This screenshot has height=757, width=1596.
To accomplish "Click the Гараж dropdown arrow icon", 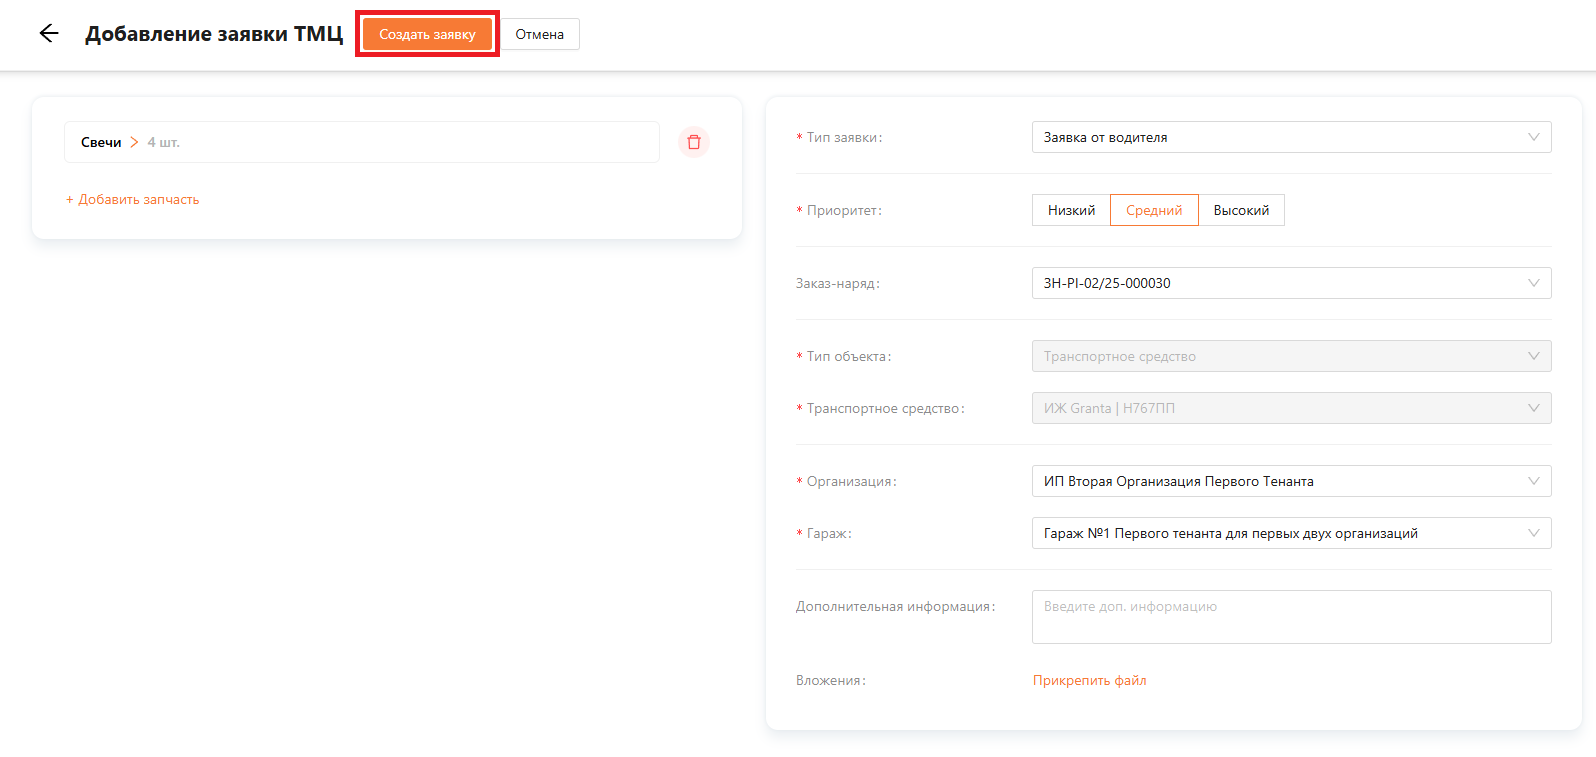I will click(x=1533, y=533).
